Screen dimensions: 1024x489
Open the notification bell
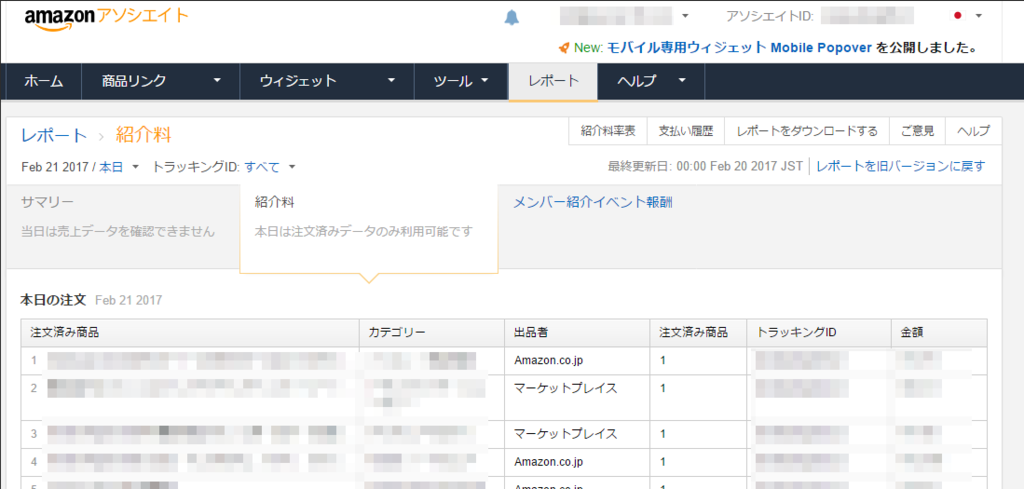[x=512, y=18]
